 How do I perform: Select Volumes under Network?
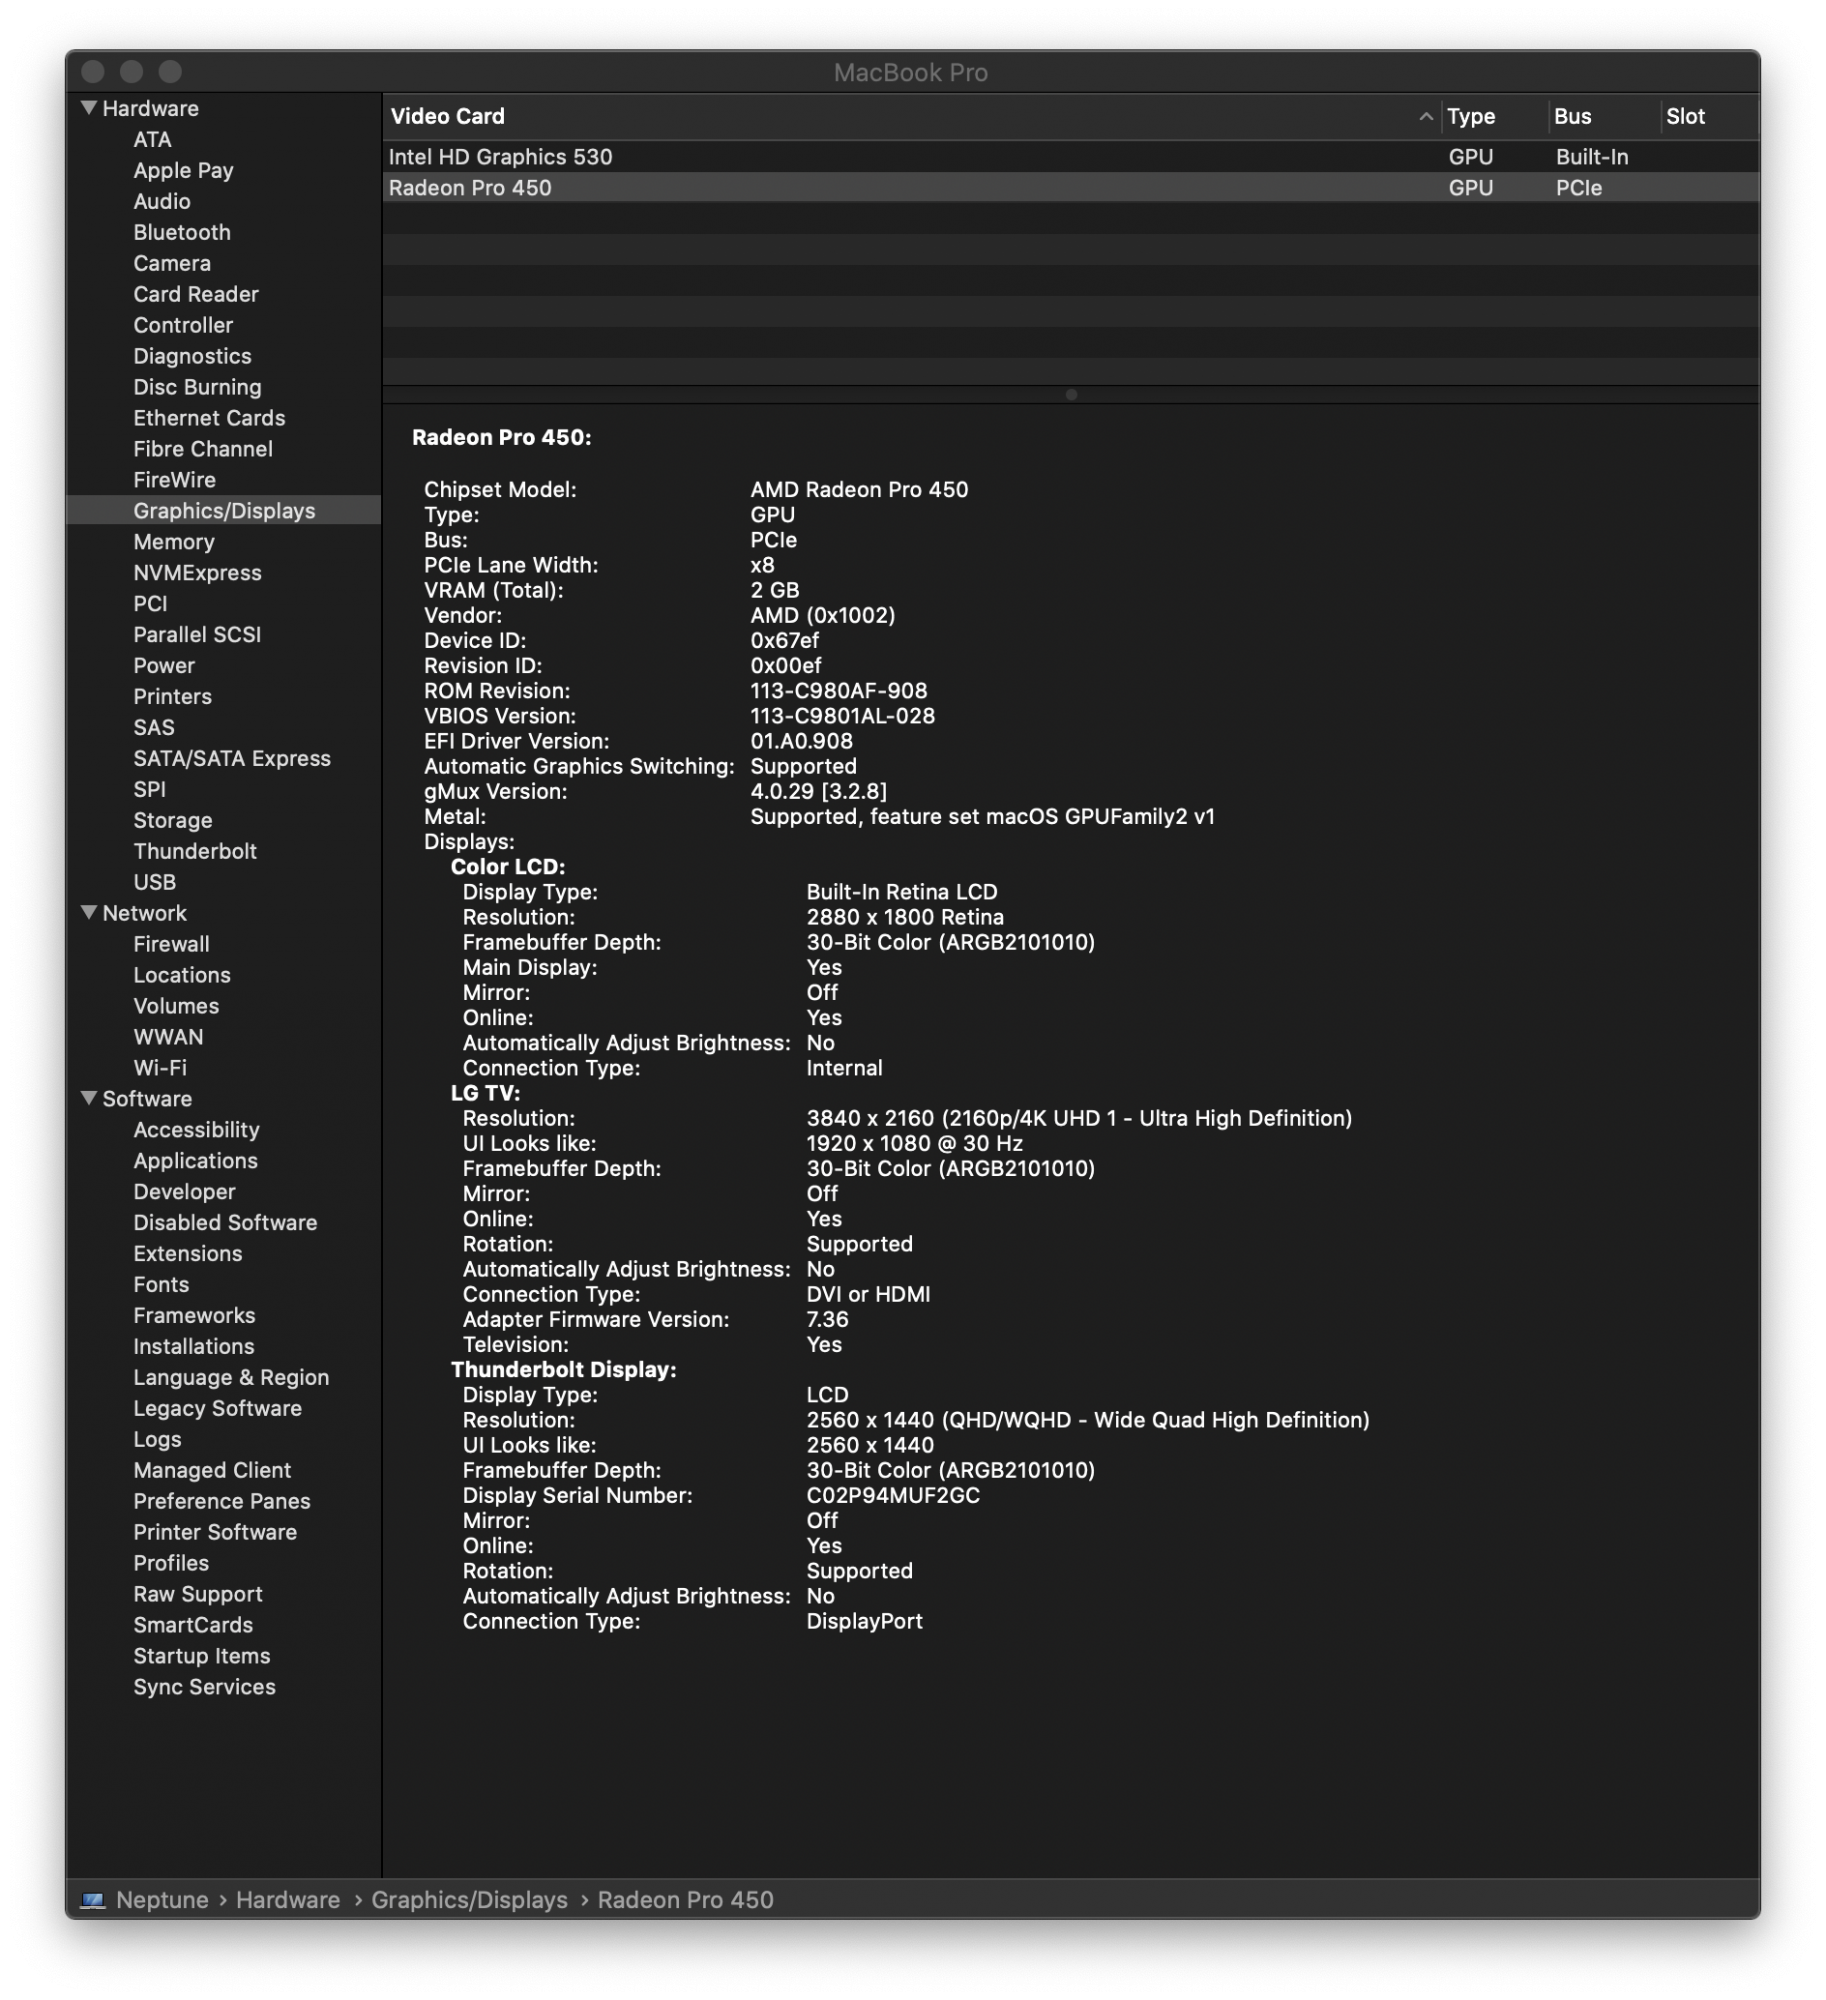pyautogui.click(x=175, y=1006)
